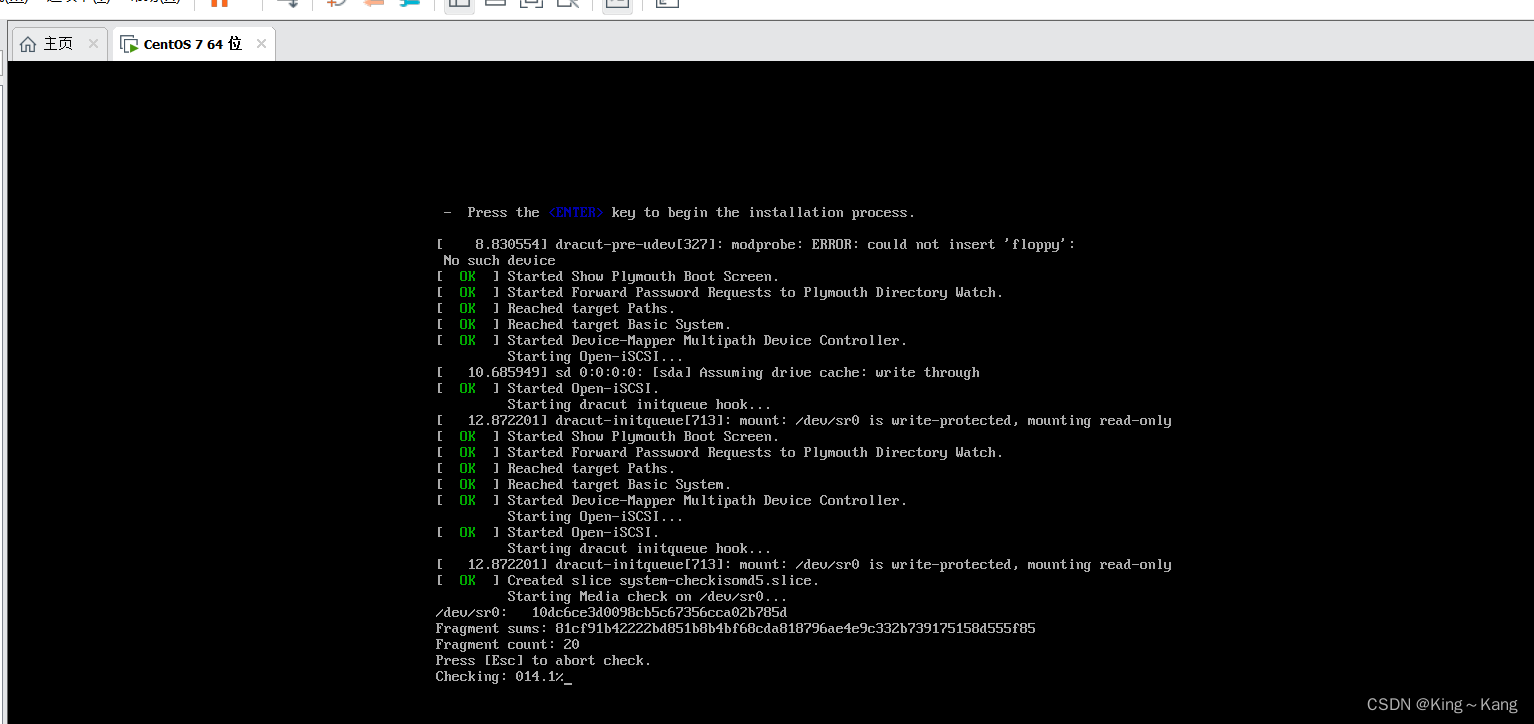The height and width of the screenshot is (724, 1534).
Task: Click the house icon on 主页 tab
Action: pyautogui.click(x=28, y=44)
